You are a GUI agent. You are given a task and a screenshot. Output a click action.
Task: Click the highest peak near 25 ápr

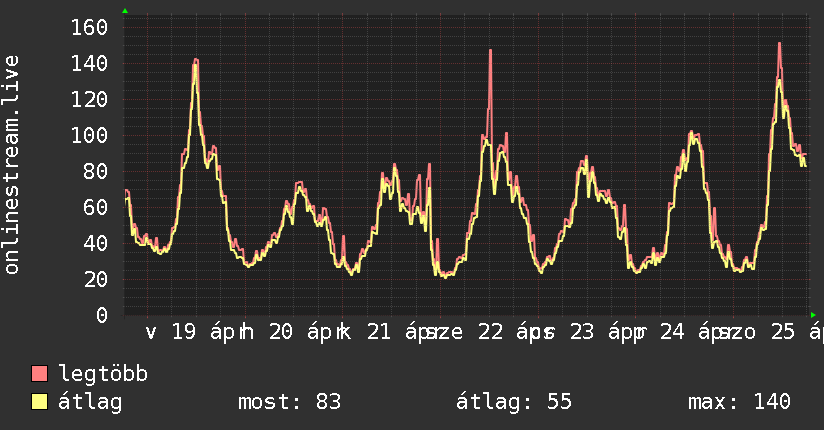pyautogui.click(x=779, y=45)
